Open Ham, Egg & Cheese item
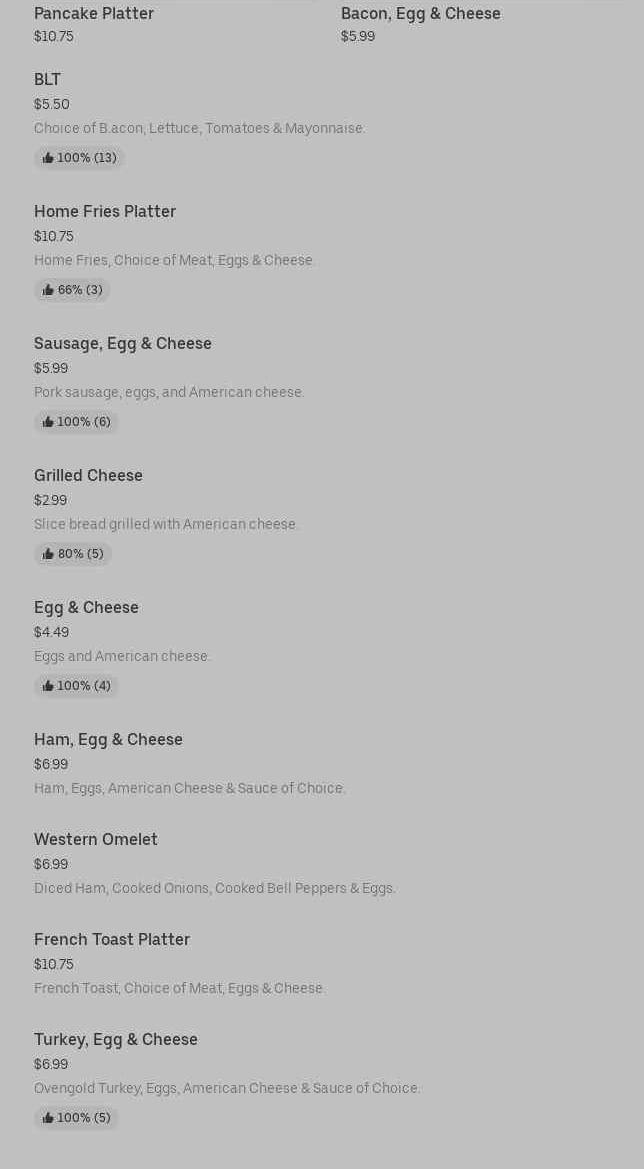The image size is (644, 1169). [x=108, y=739]
